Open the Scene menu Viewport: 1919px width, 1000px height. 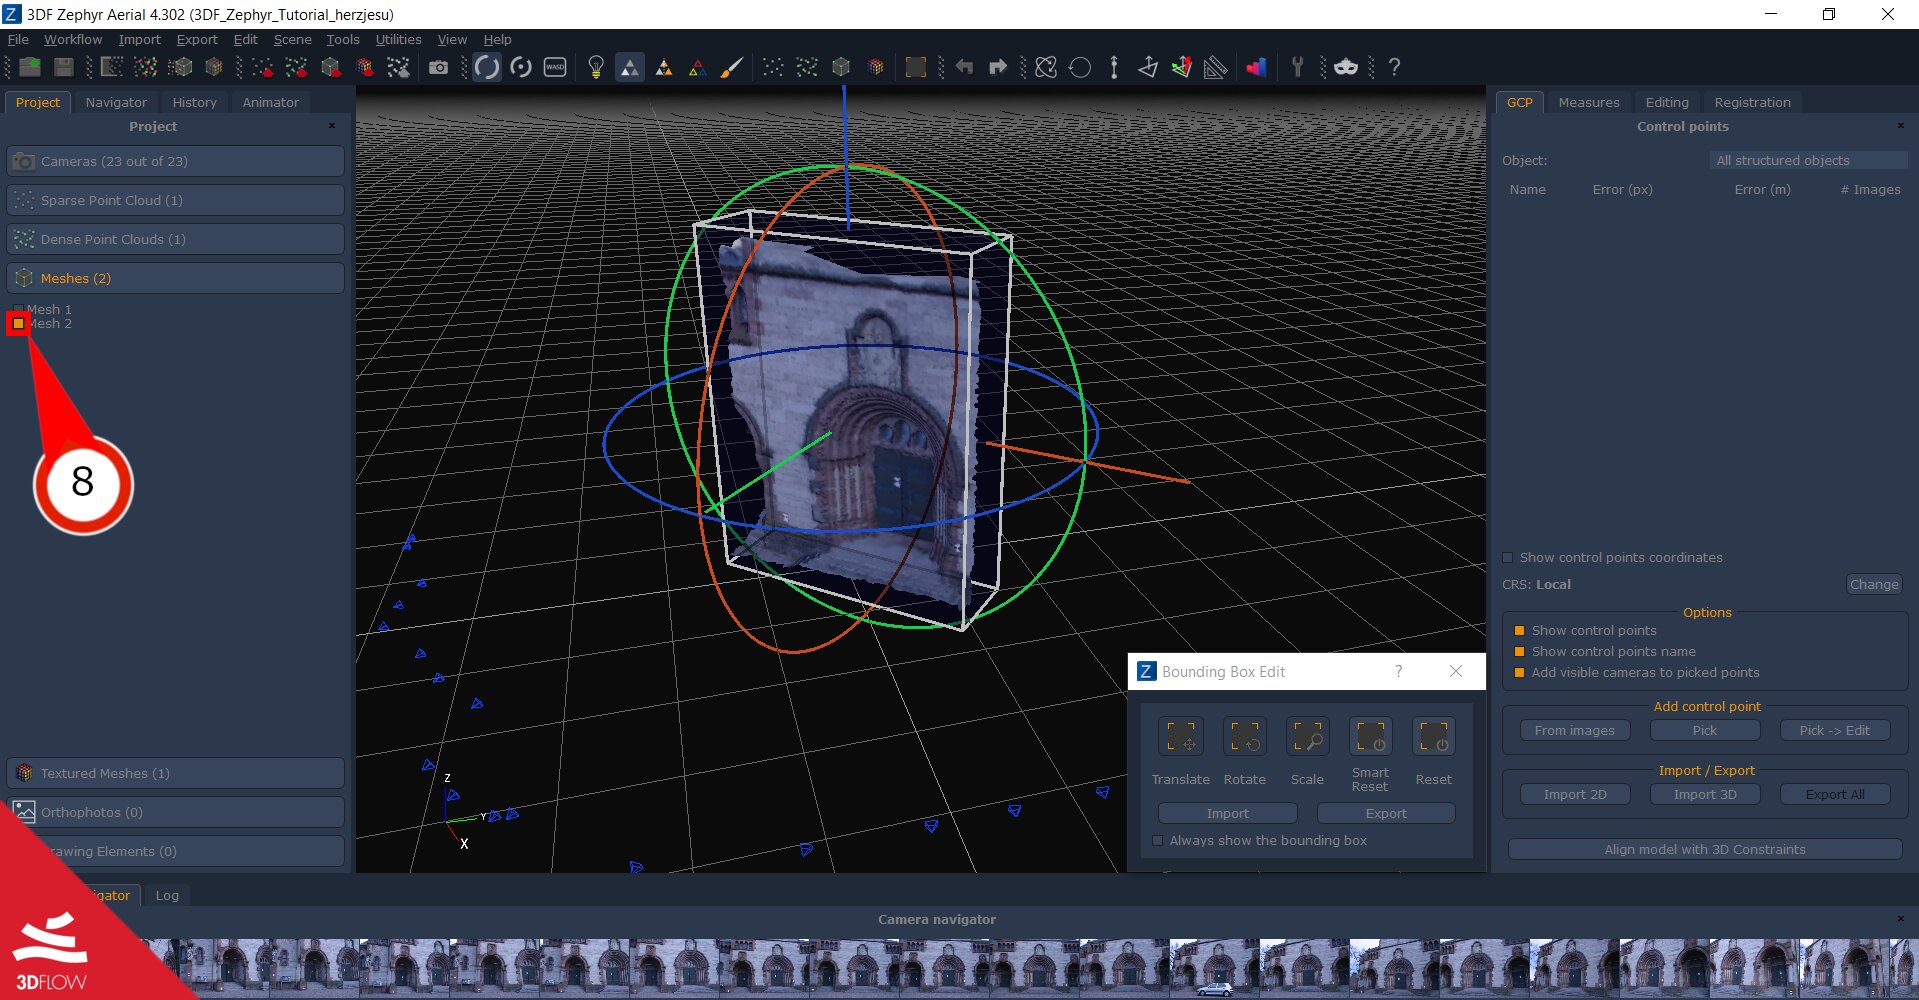tap(293, 39)
